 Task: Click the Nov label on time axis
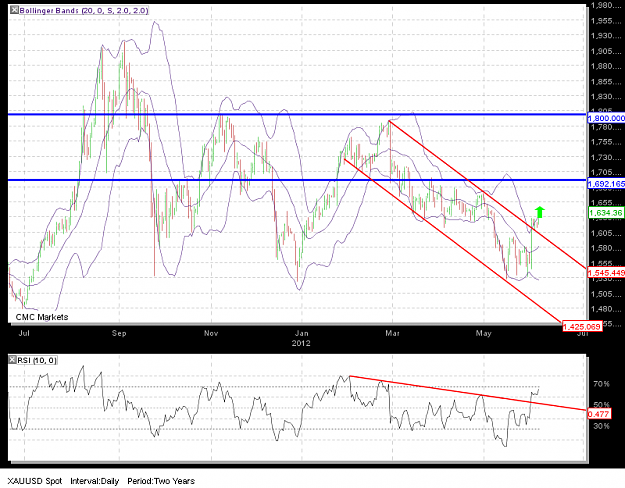point(211,333)
